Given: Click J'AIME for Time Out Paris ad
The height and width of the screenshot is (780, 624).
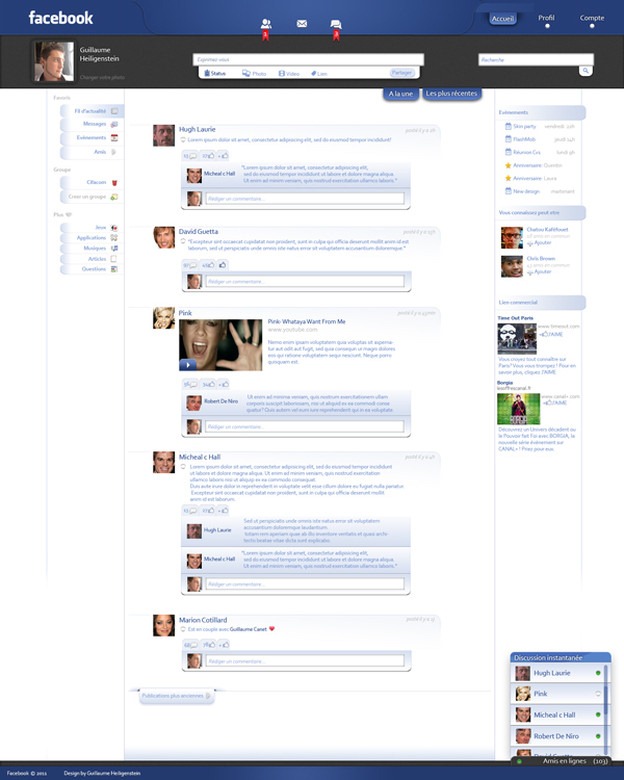Looking at the screenshot, I should point(552,334).
